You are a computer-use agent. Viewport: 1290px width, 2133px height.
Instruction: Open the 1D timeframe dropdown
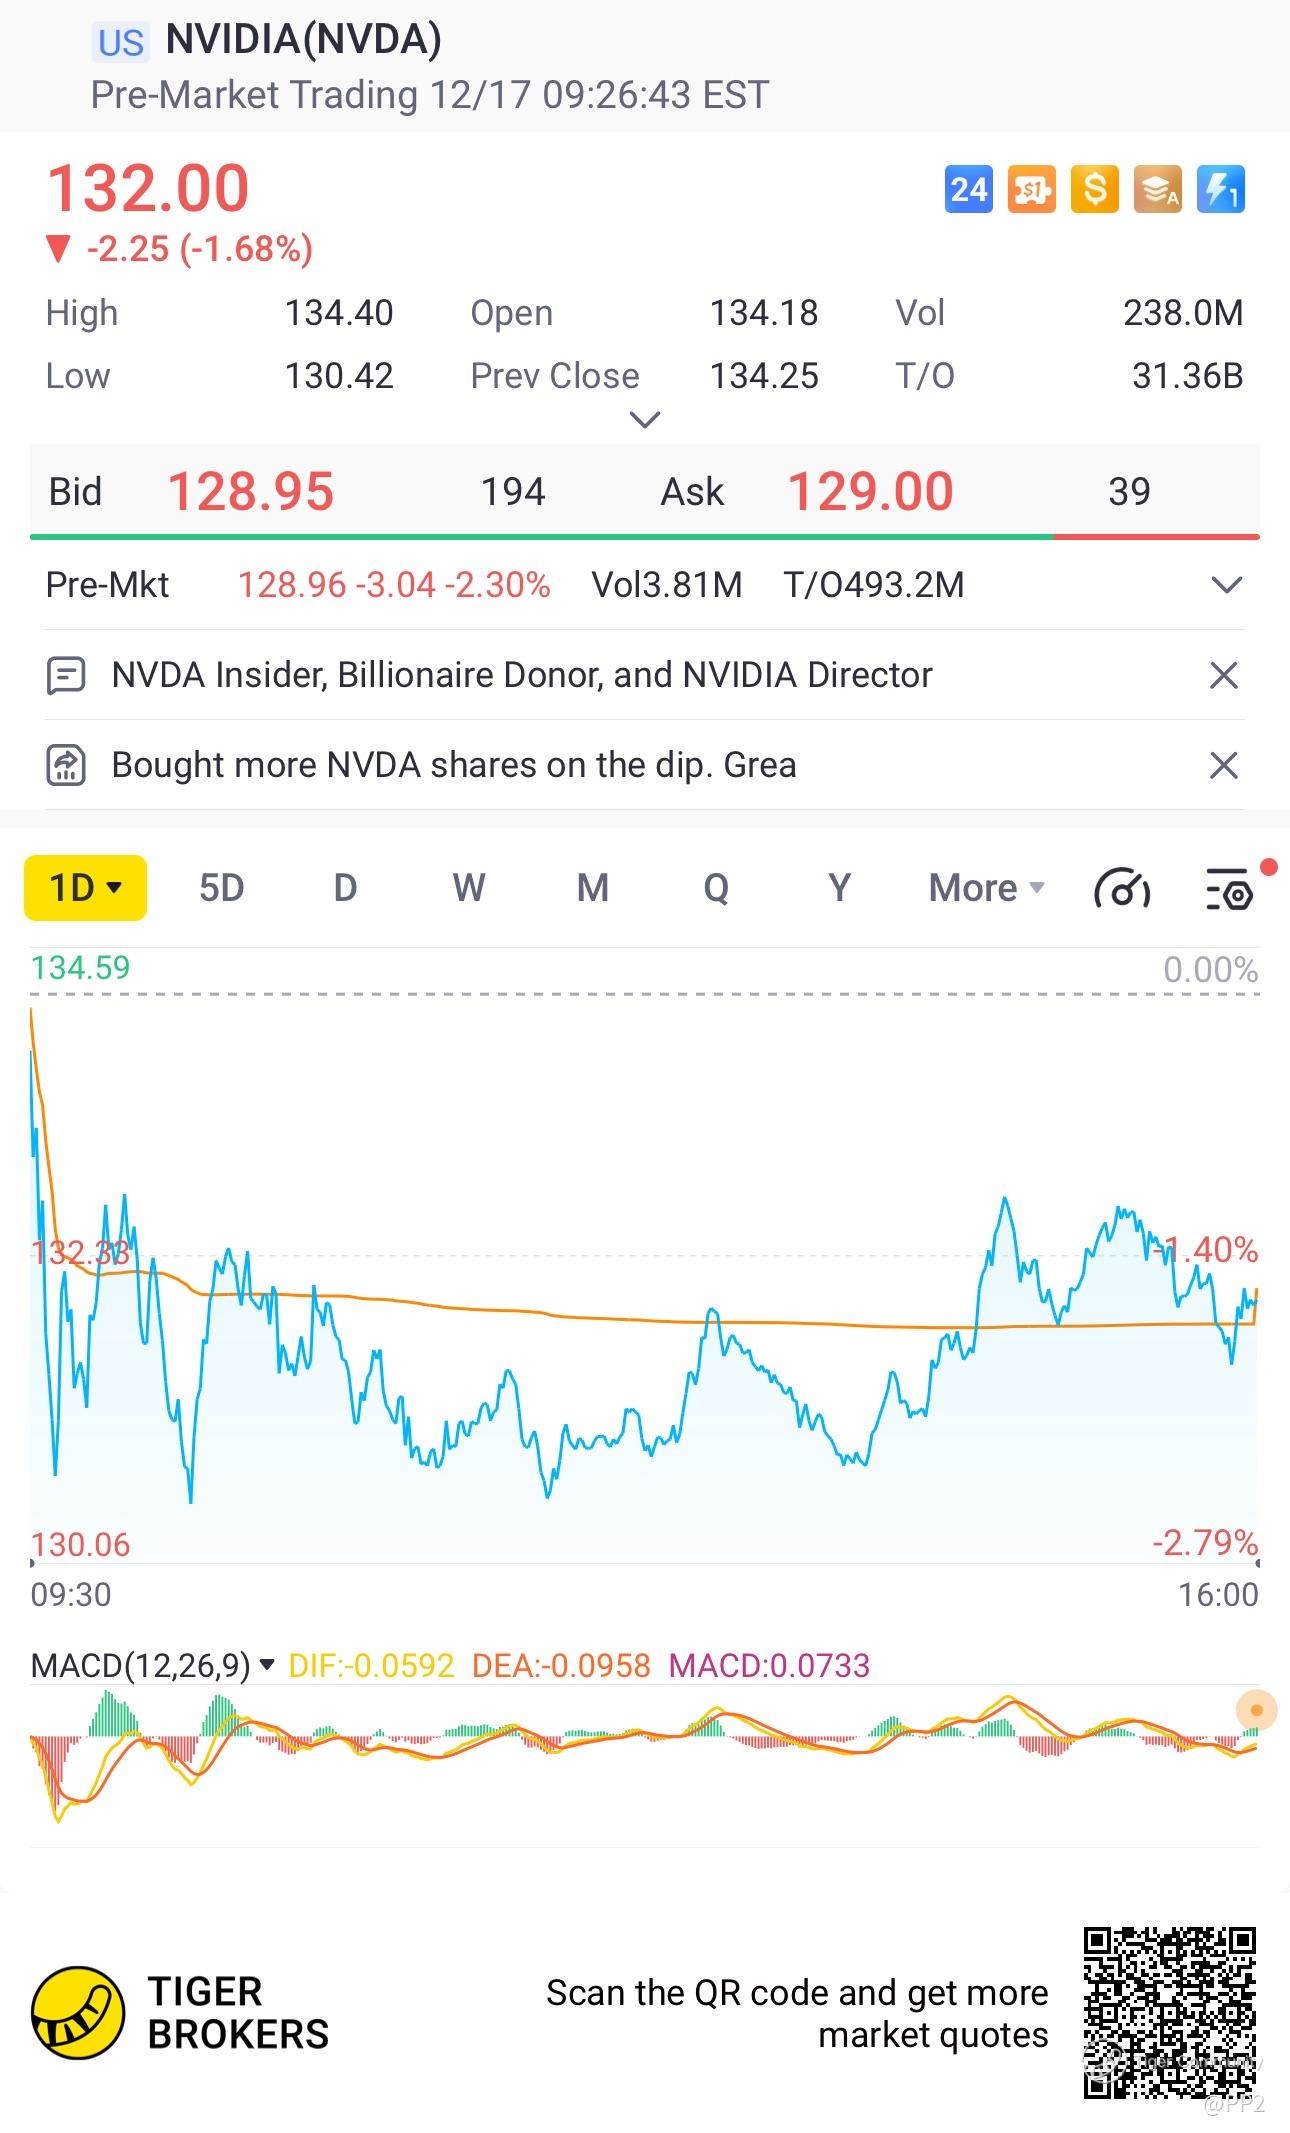(x=86, y=888)
